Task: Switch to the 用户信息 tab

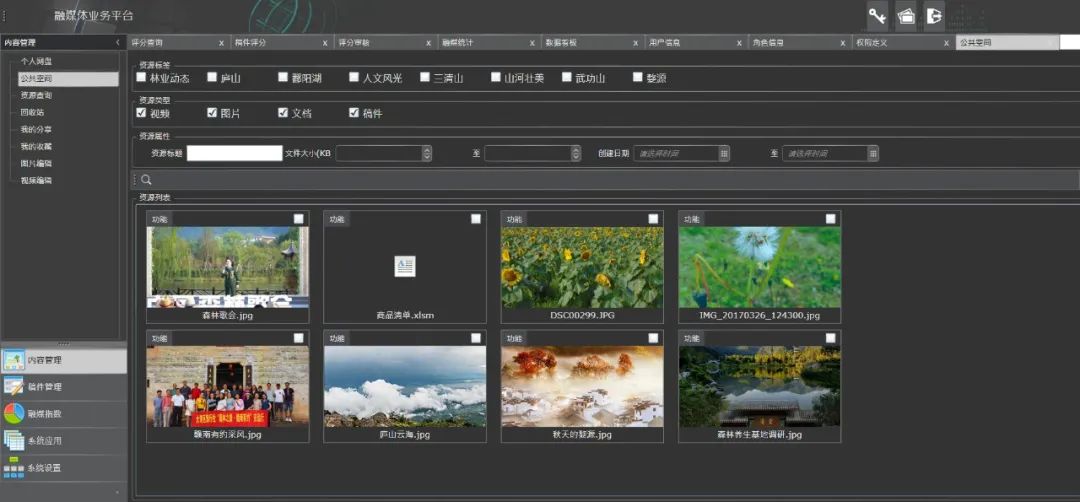Action: 665,43
